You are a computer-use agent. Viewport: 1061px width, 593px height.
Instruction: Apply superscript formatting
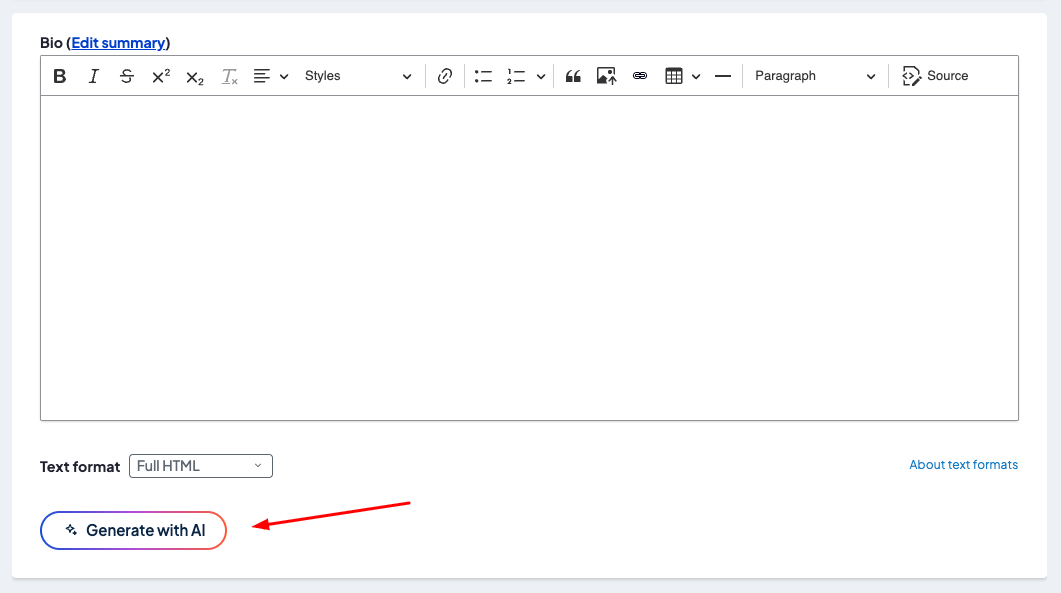(161, 76)
